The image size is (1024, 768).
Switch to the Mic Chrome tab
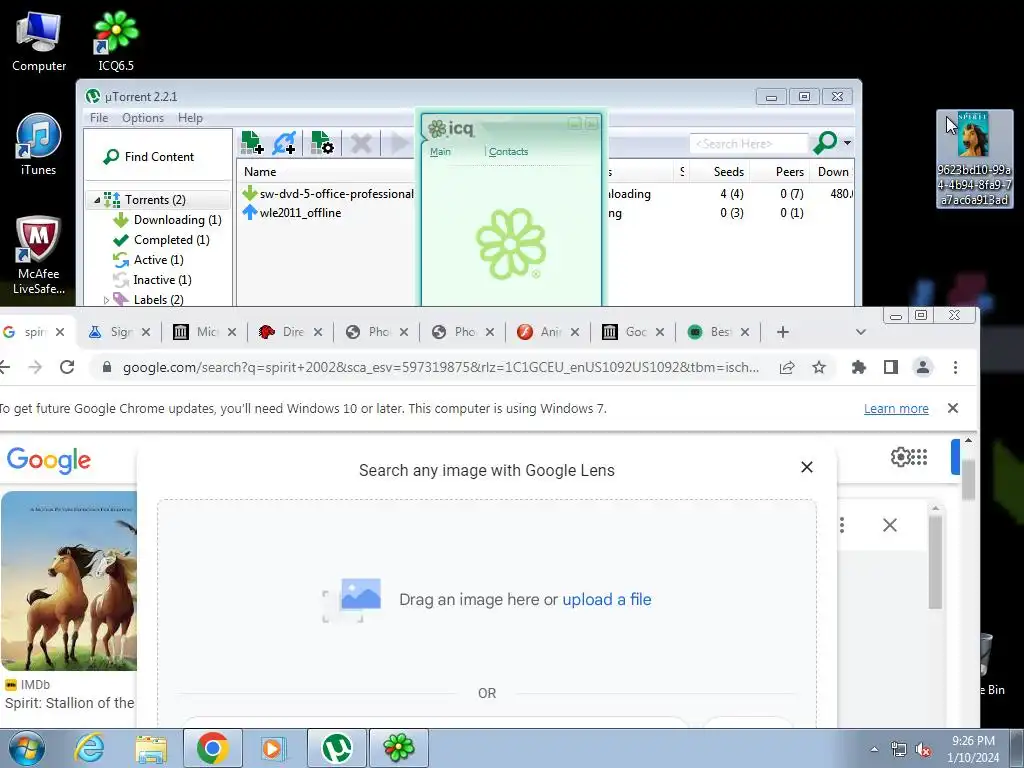click(202, 332)
